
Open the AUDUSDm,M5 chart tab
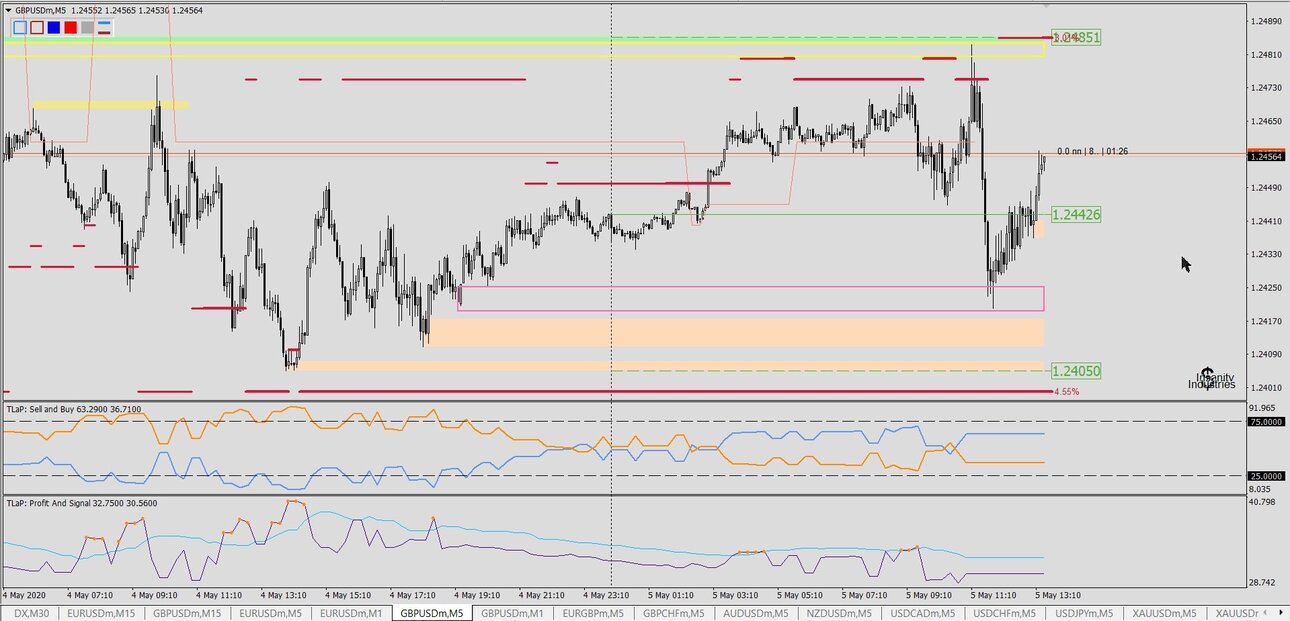[755, 613]
